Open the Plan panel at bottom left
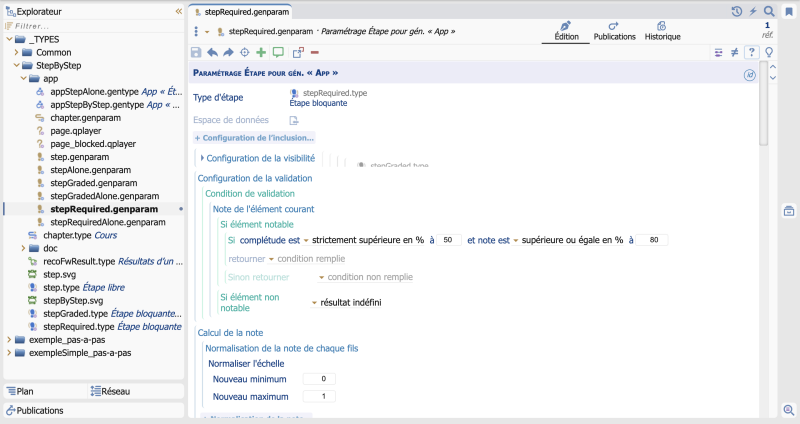Screen dimensions: 800x424 tap(46, 391)
